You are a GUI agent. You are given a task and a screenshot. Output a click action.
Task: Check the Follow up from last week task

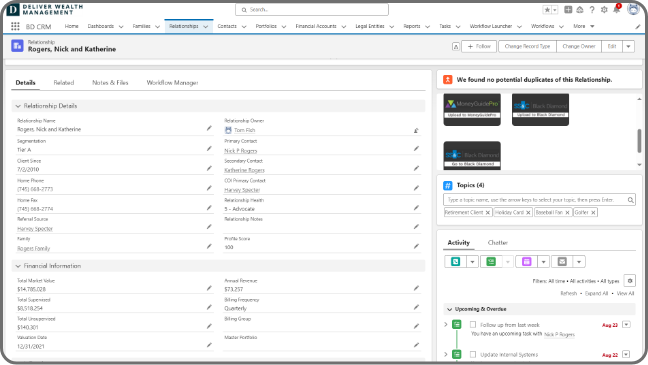pyautogui.click(x=473, y=324)
